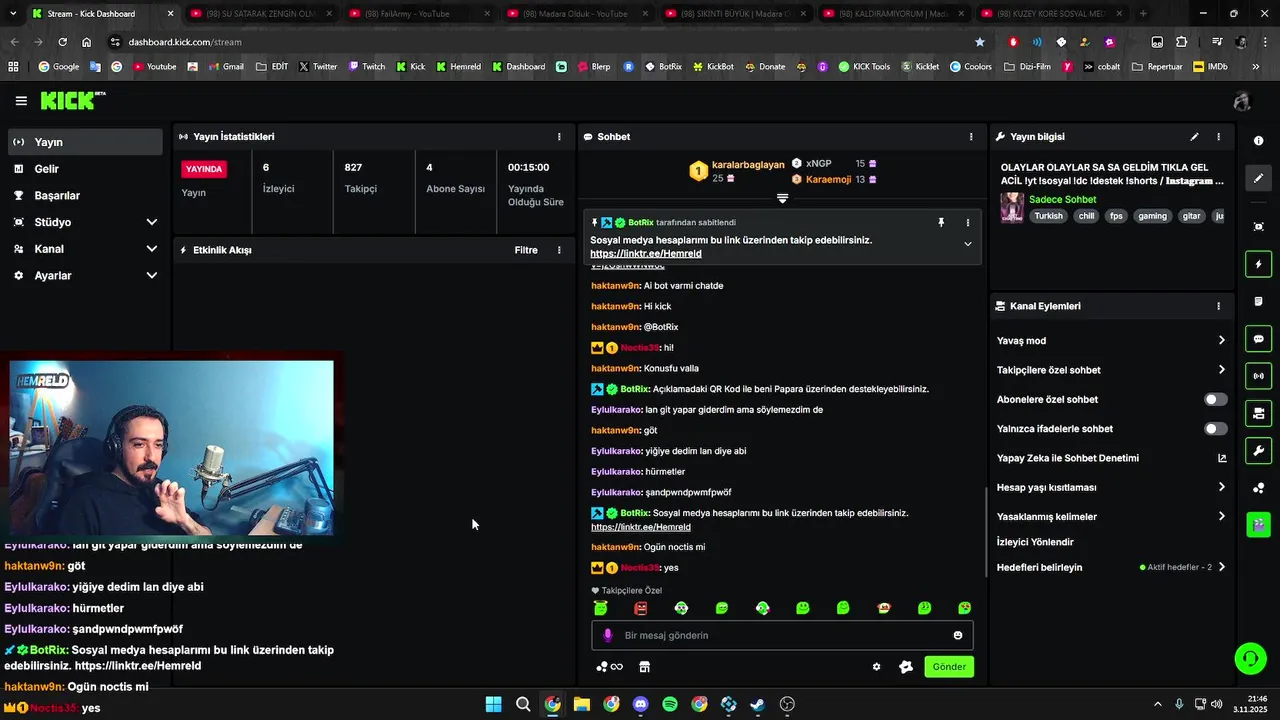Collapse the pinned message with its chevron

tap(967, 244)
